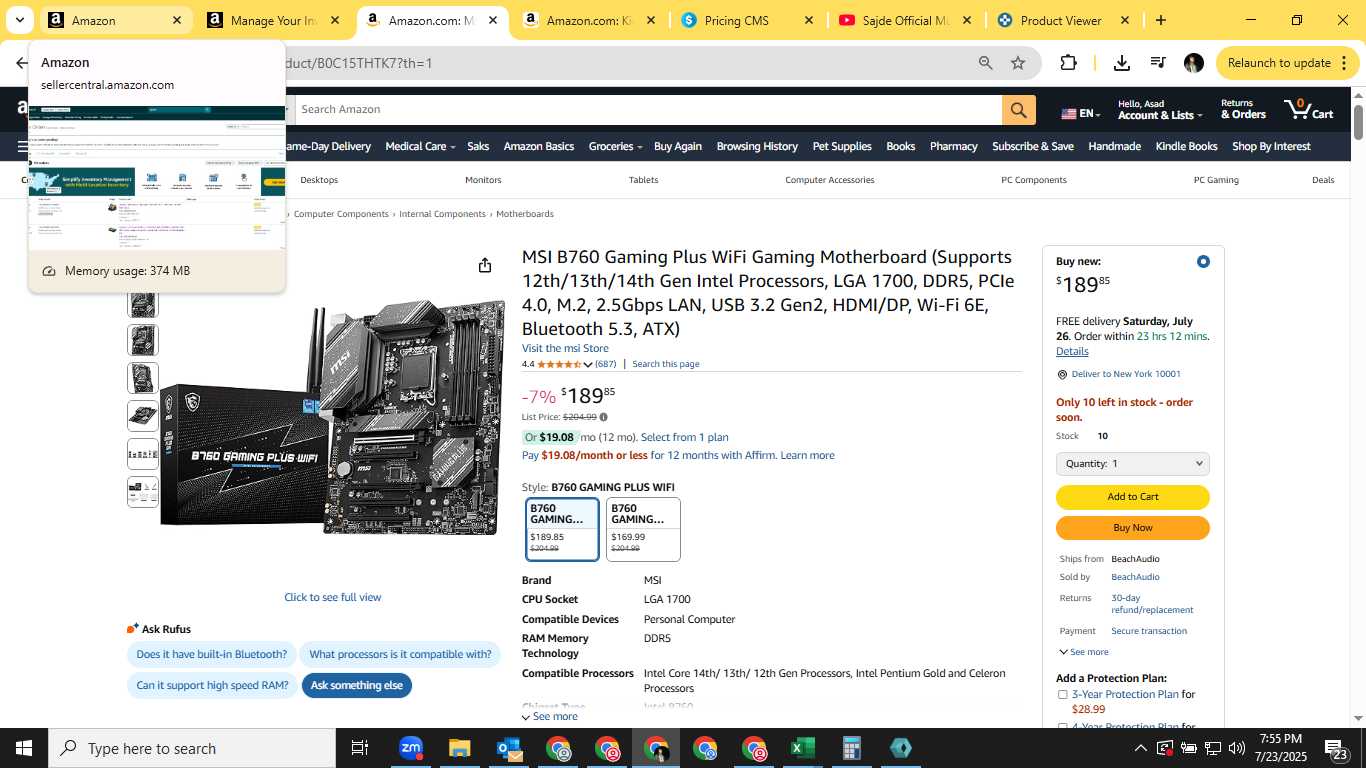This screenshot has height=768, width=1366.
Task: Open the media controls icon in Chrome toolbar
Action: click(x=1158, y=63)
